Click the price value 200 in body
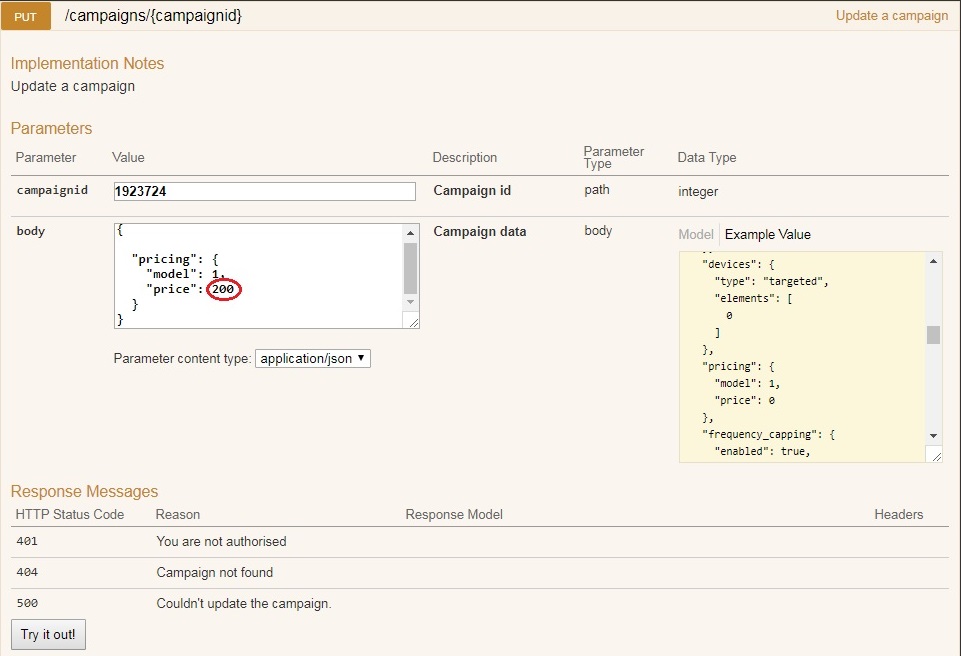The width and height of the screenshot is (961, 656). pyautogui.click(x=223, y=289)
